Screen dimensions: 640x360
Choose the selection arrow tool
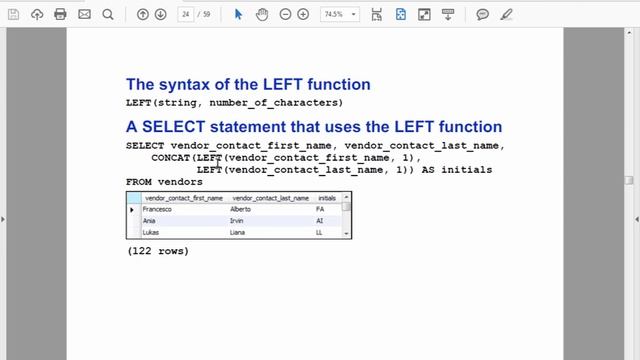(238, 15)
